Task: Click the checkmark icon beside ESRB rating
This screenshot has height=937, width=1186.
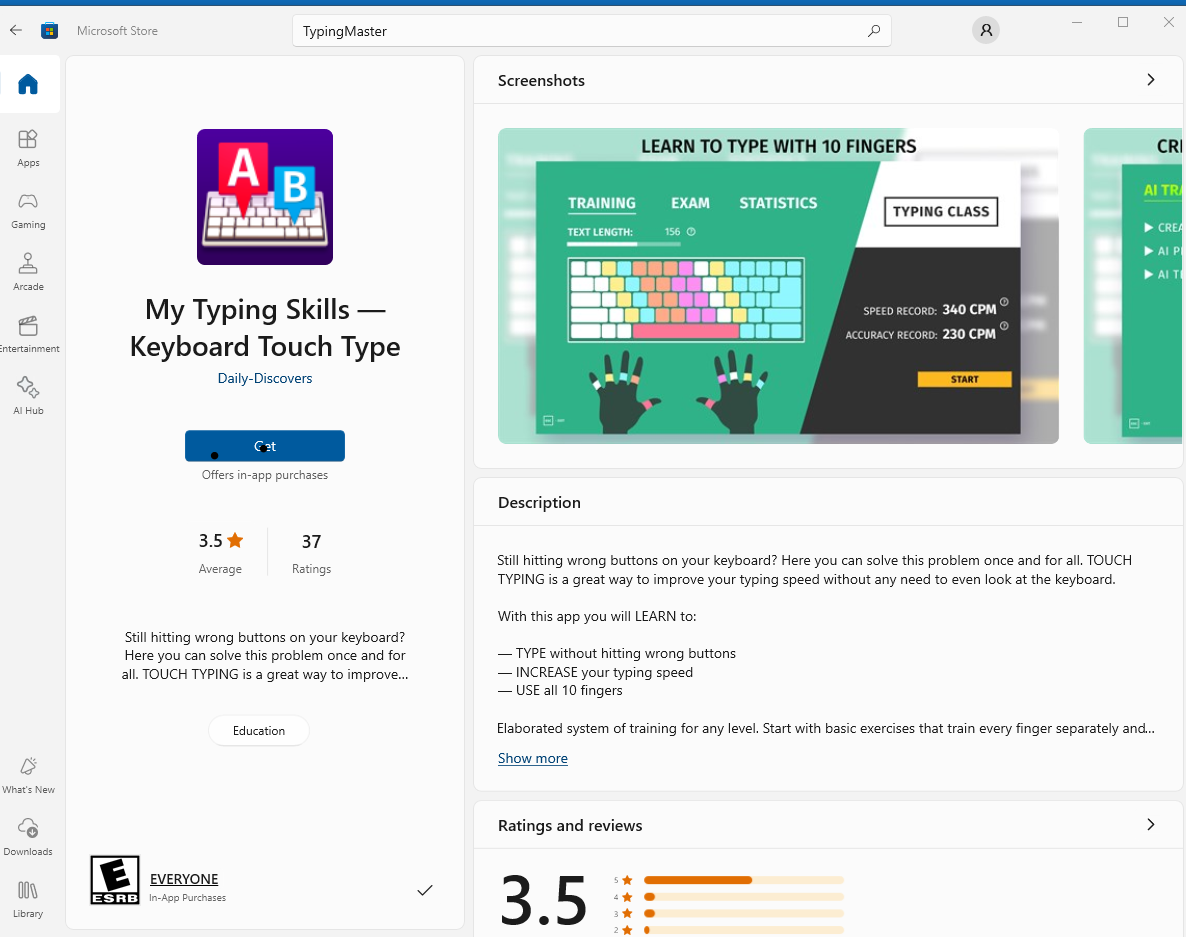Action: 425,890
